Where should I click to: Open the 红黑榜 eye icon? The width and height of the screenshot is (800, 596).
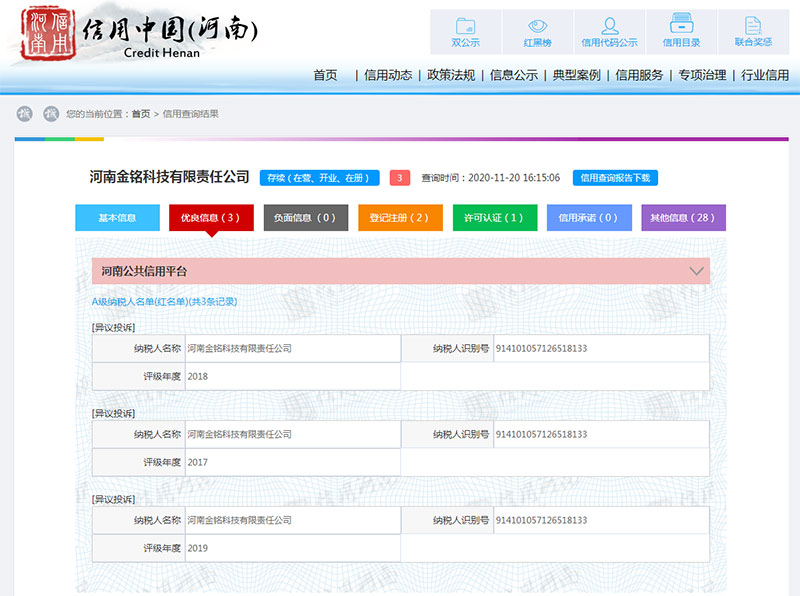coord(538,28)
